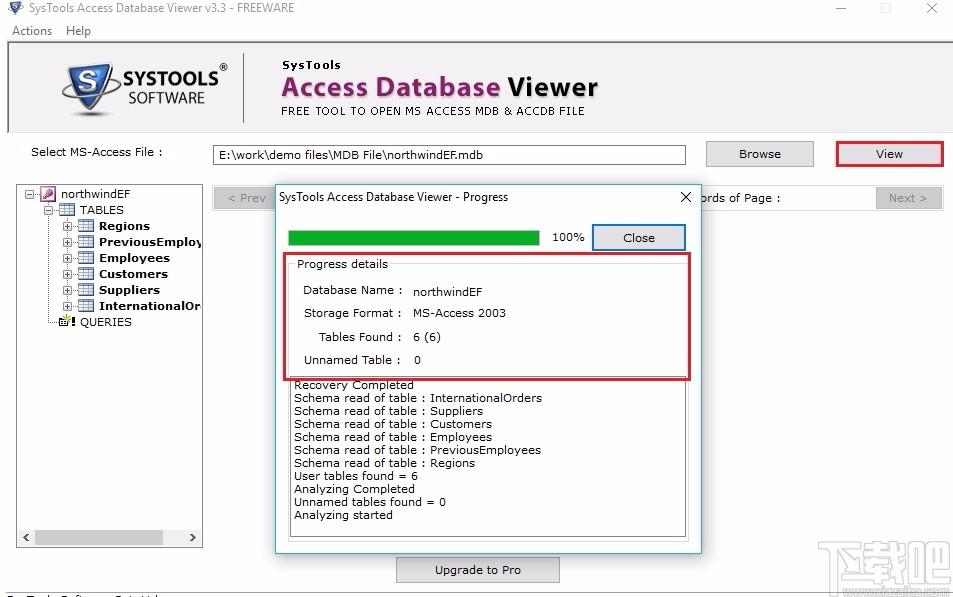The height and width of the screenshot is (597, 953).
Task: Click the Unnamed Table value '0'
Action: [x=418, y=360]
